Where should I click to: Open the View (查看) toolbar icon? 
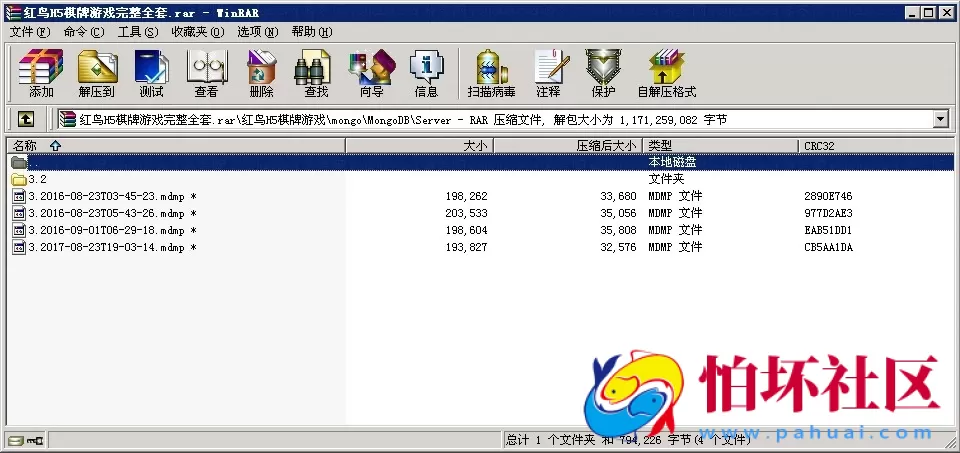click(207, 73)
